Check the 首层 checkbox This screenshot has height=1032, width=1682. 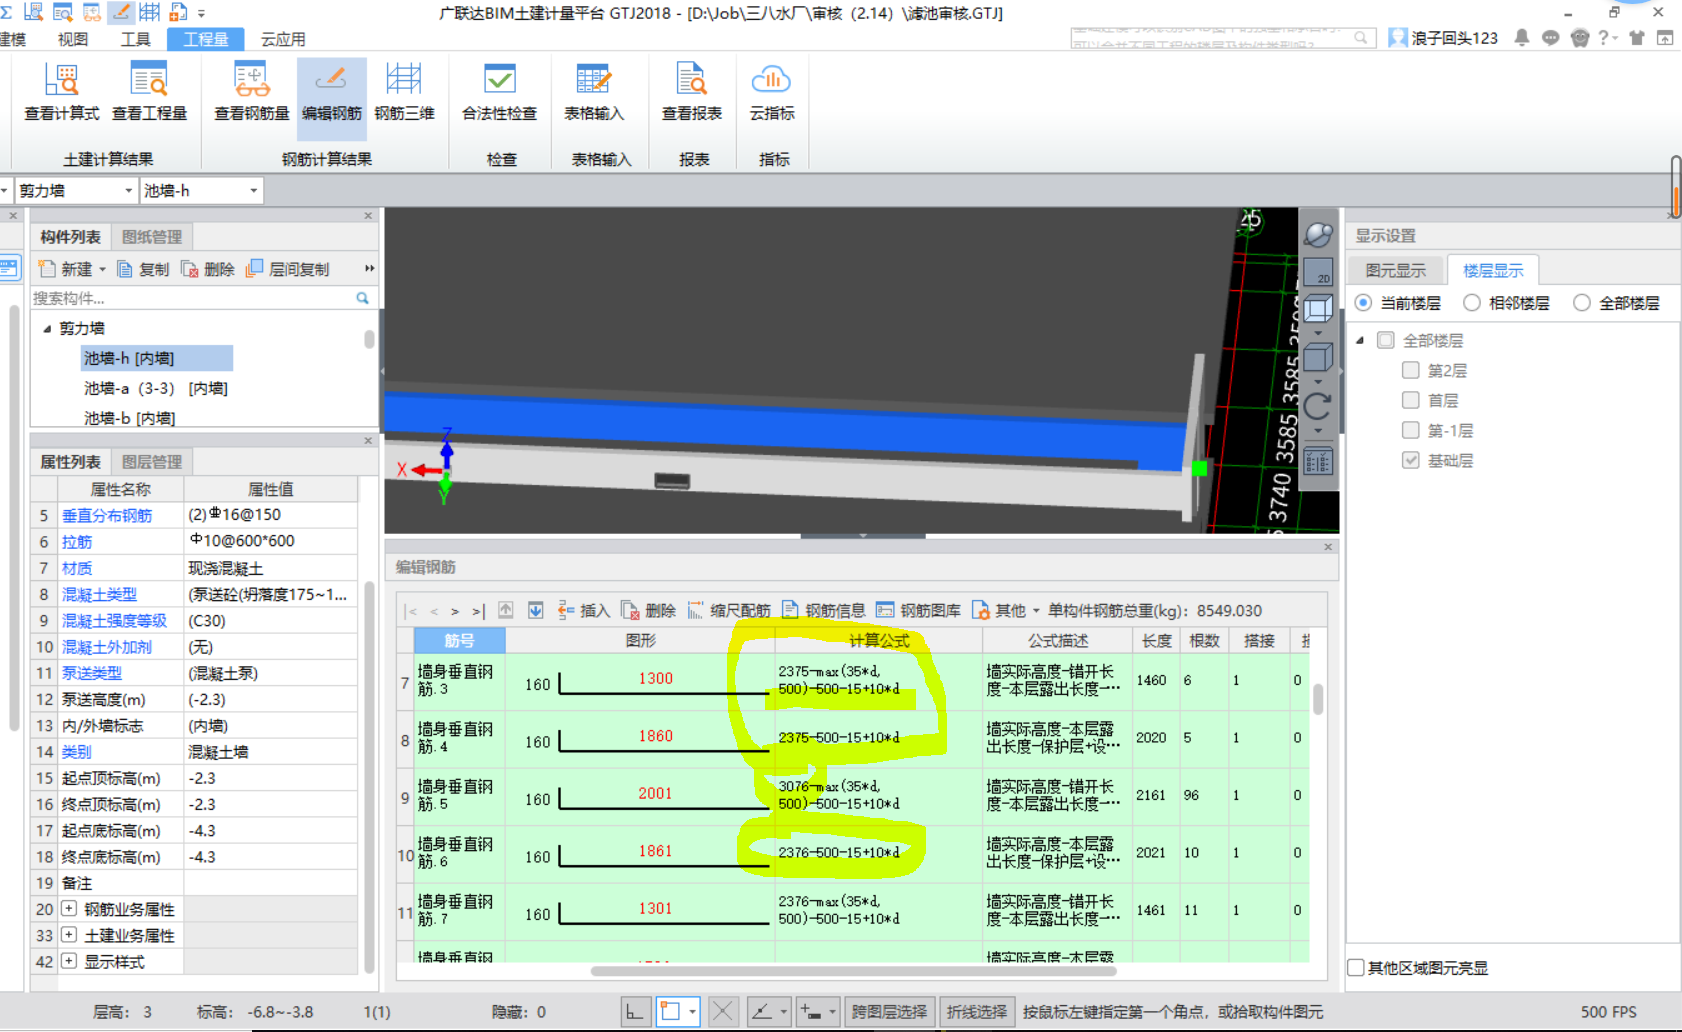coord(1411,400)
